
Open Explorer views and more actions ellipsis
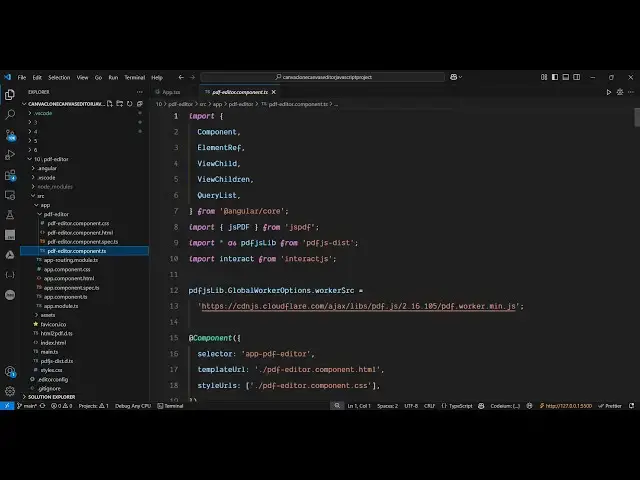pos(140,92)
